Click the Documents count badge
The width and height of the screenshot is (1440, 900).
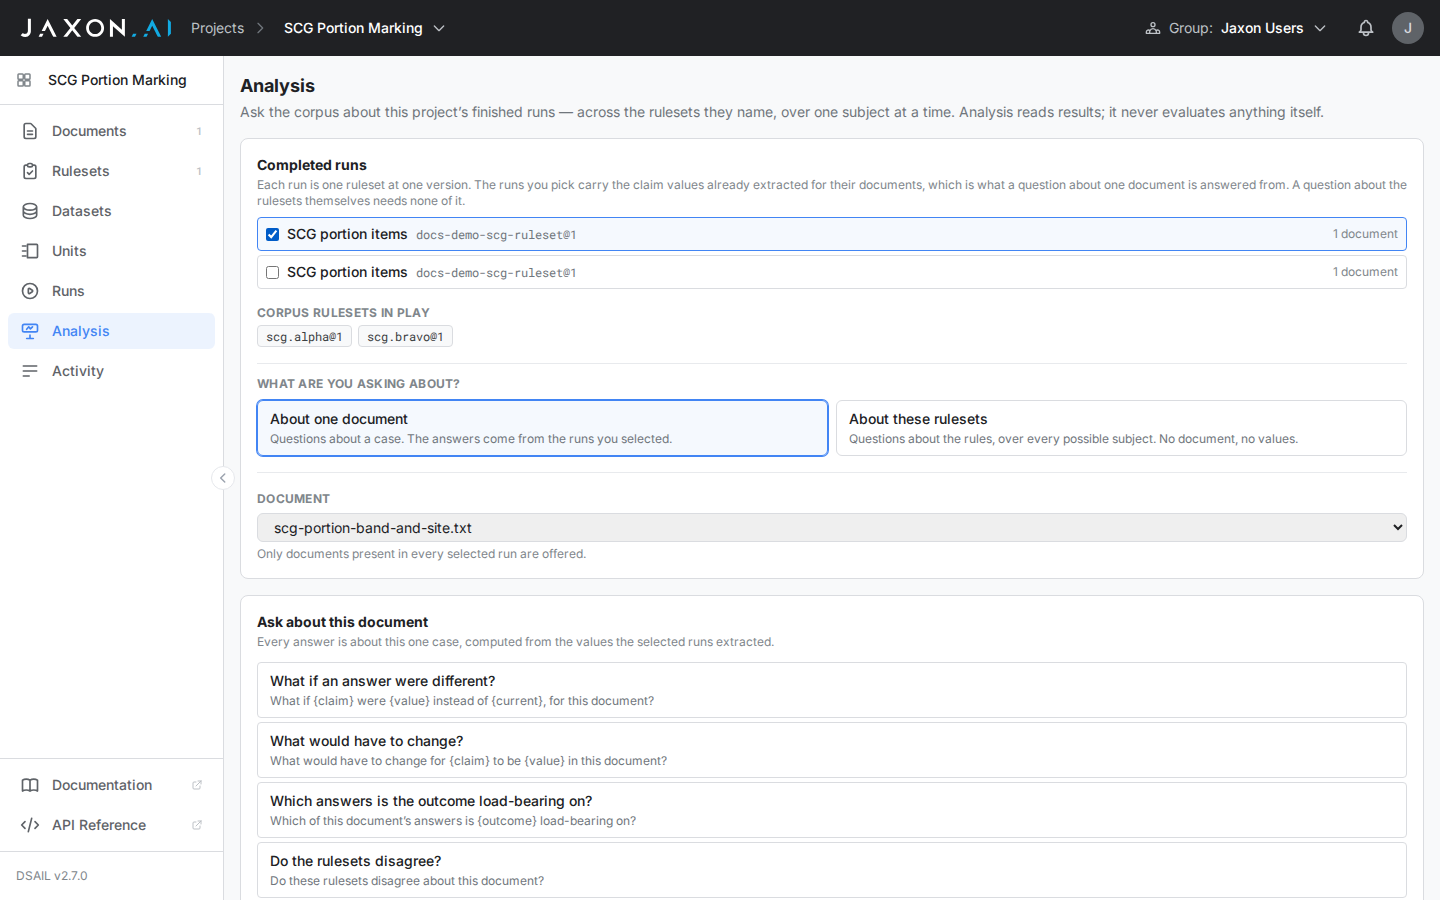pos(199,131)
